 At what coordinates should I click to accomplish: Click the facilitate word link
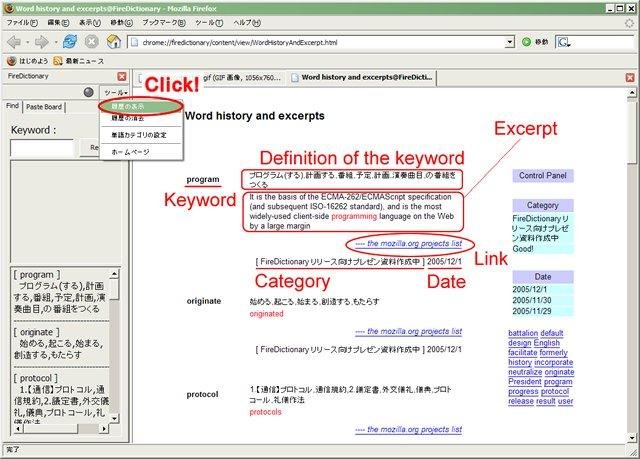pyautogui.click(x=522, y=353)
